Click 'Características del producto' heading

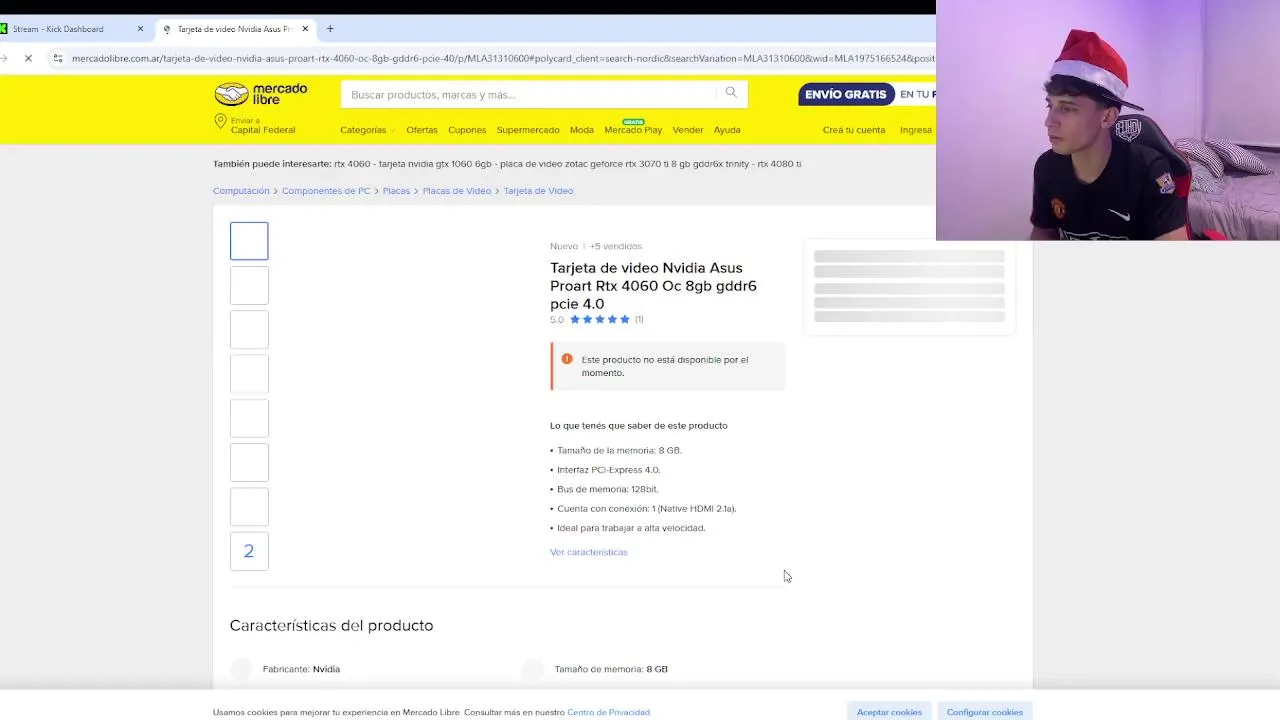(x=331, y=625)
